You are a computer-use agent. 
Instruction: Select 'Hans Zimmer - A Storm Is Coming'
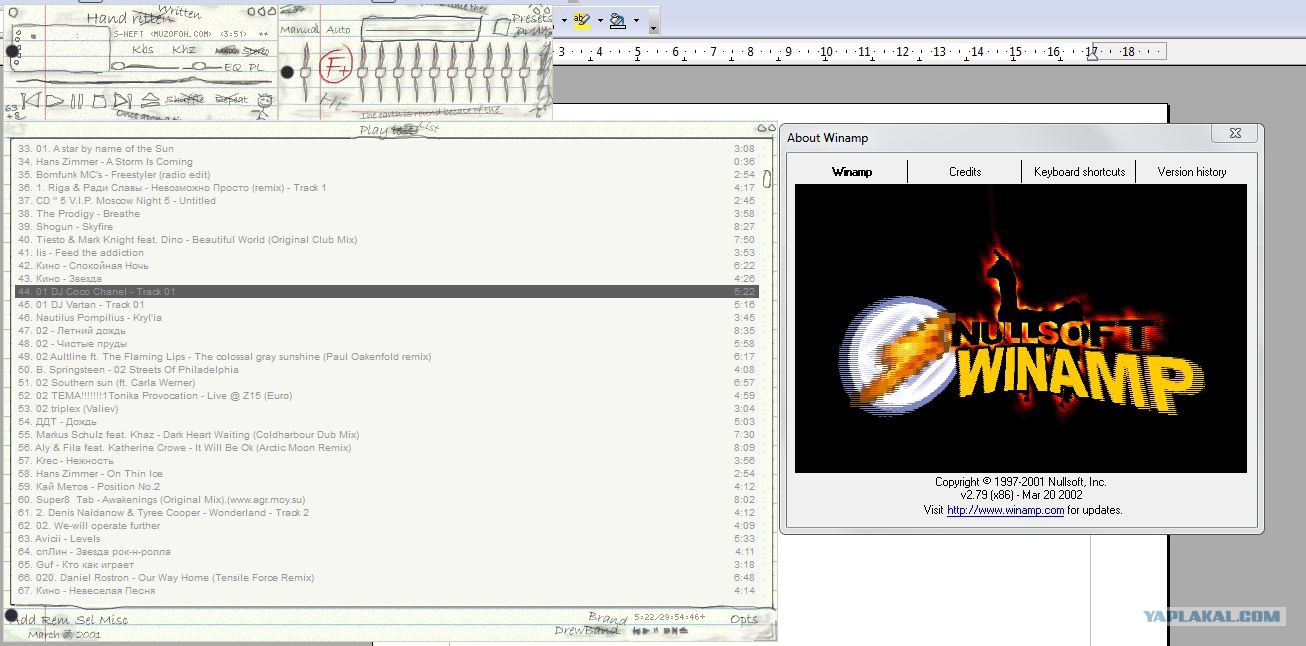tap(386, 162)
